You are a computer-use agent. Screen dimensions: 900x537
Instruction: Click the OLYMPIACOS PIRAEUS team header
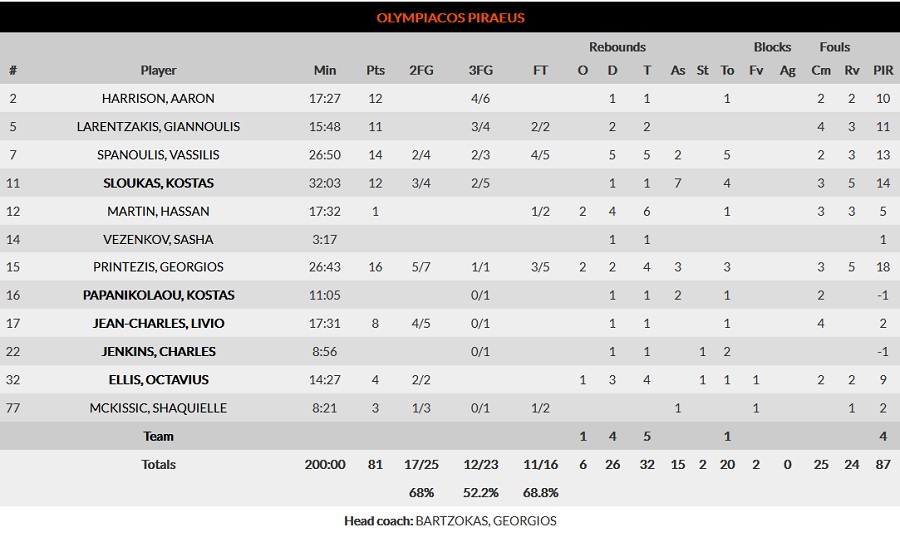(x=451, y=17)
